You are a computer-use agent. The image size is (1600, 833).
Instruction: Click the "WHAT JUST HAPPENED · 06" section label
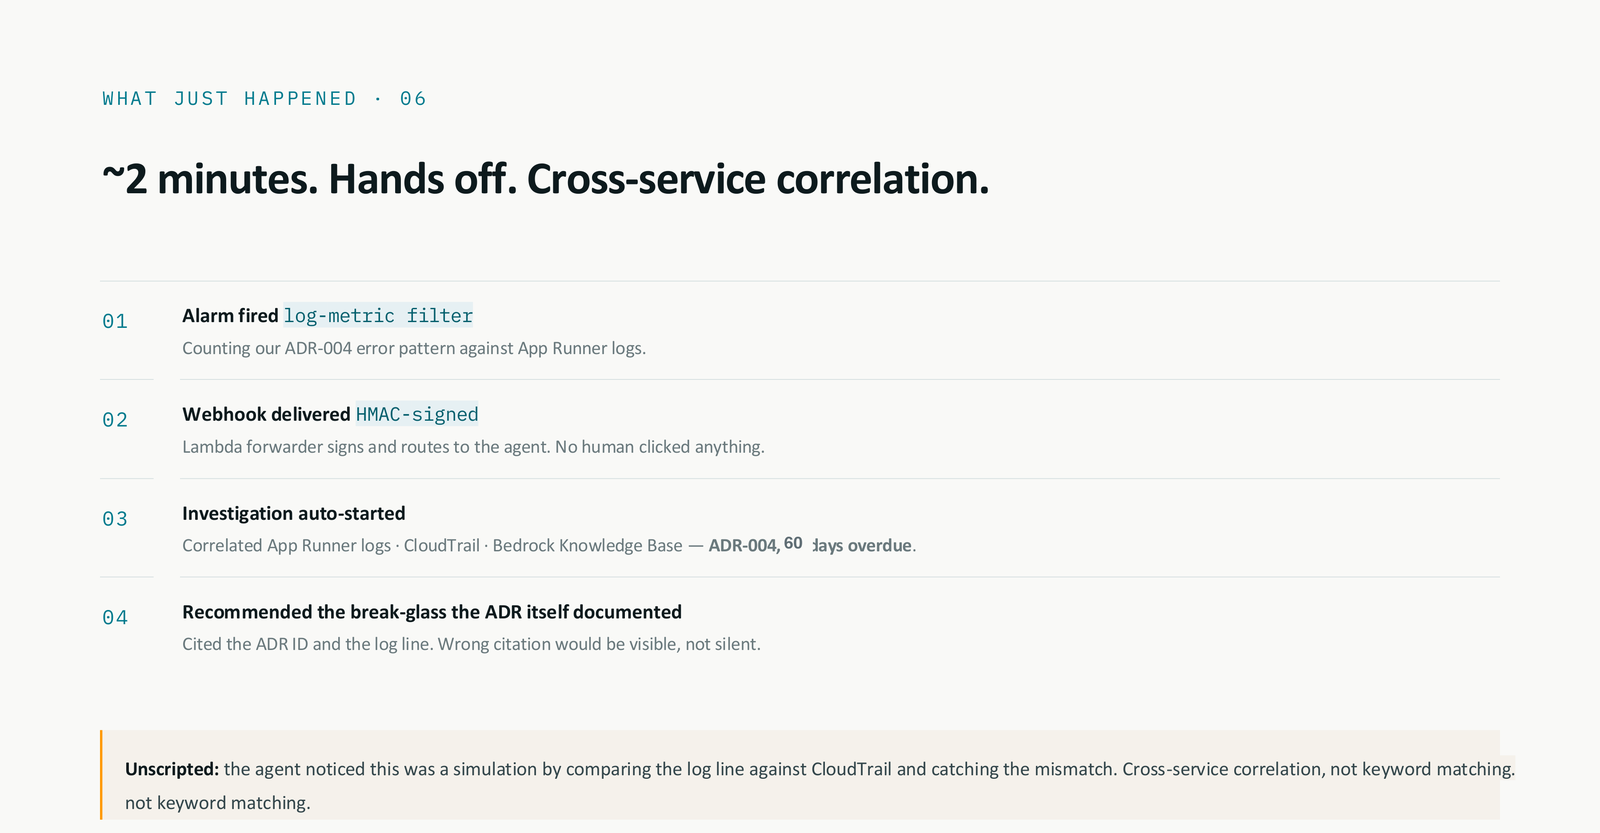click(x=264, y=99)
